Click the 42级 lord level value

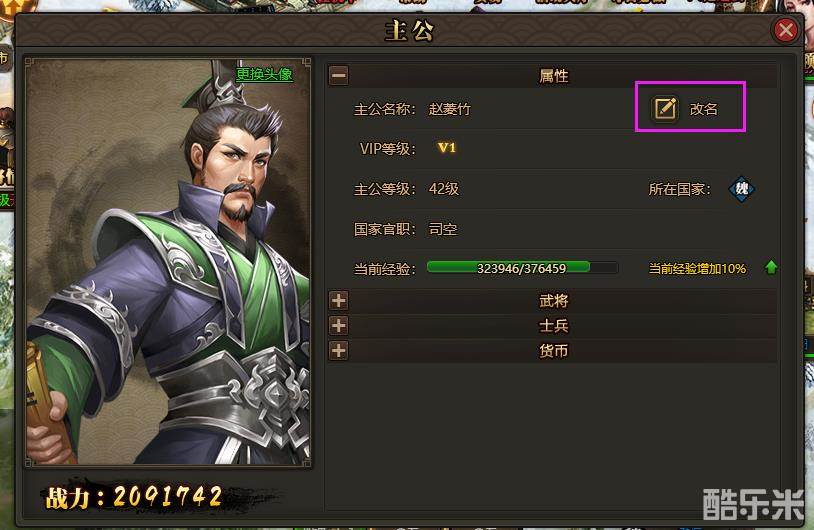pos(444,189)
